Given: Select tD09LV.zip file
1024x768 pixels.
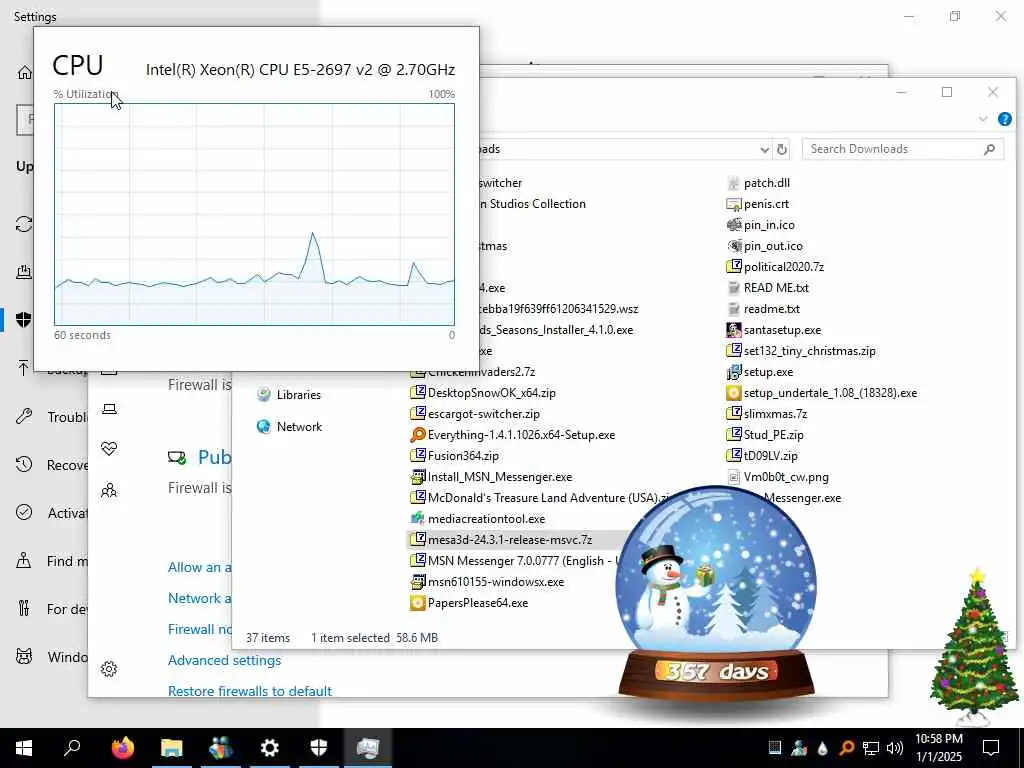Looking at the screenshot, I should pyautogui.click(x=762, y=456).
